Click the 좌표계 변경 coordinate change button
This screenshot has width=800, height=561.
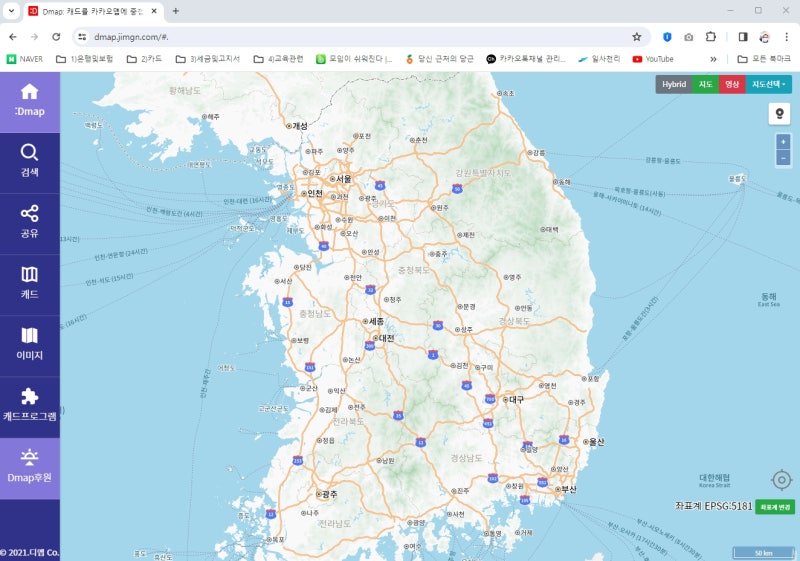click(x=775, y=507)
